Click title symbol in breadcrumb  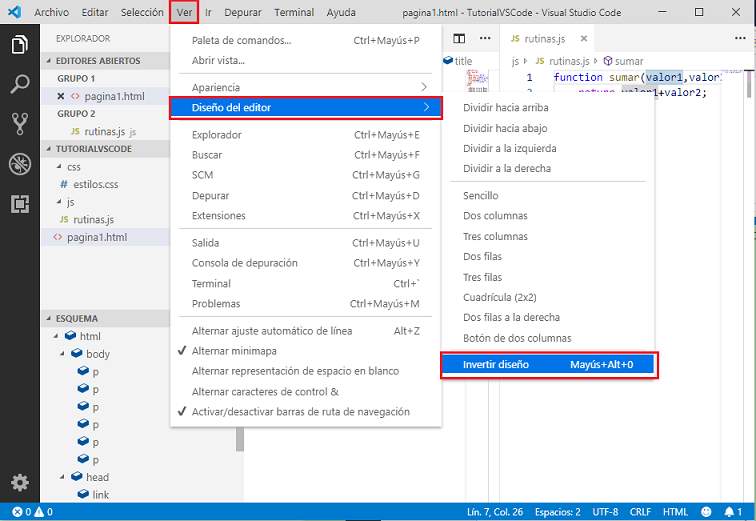click(x=458, y=61)
